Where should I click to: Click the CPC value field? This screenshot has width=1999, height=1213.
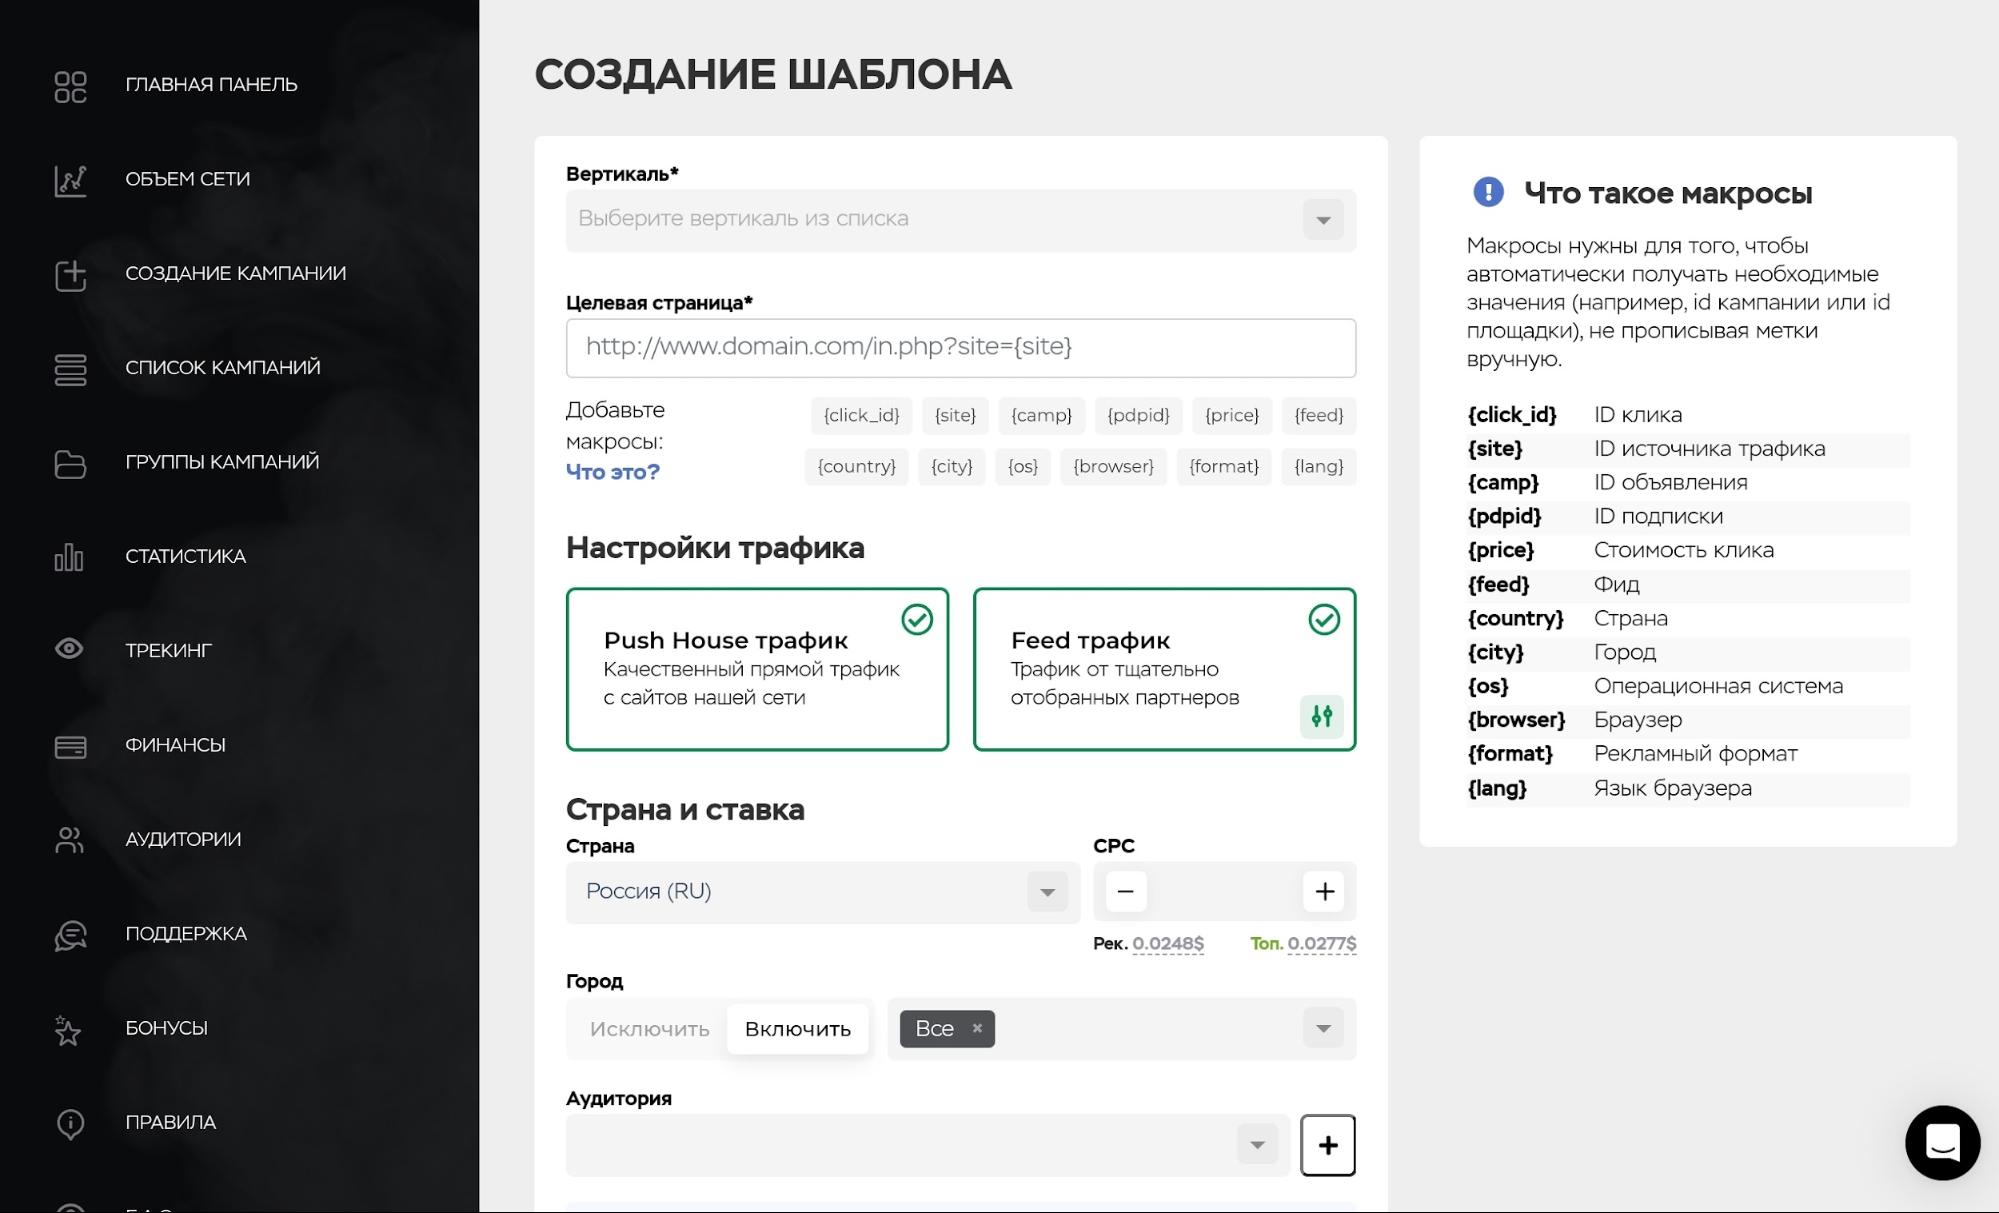click(1225, 891)
